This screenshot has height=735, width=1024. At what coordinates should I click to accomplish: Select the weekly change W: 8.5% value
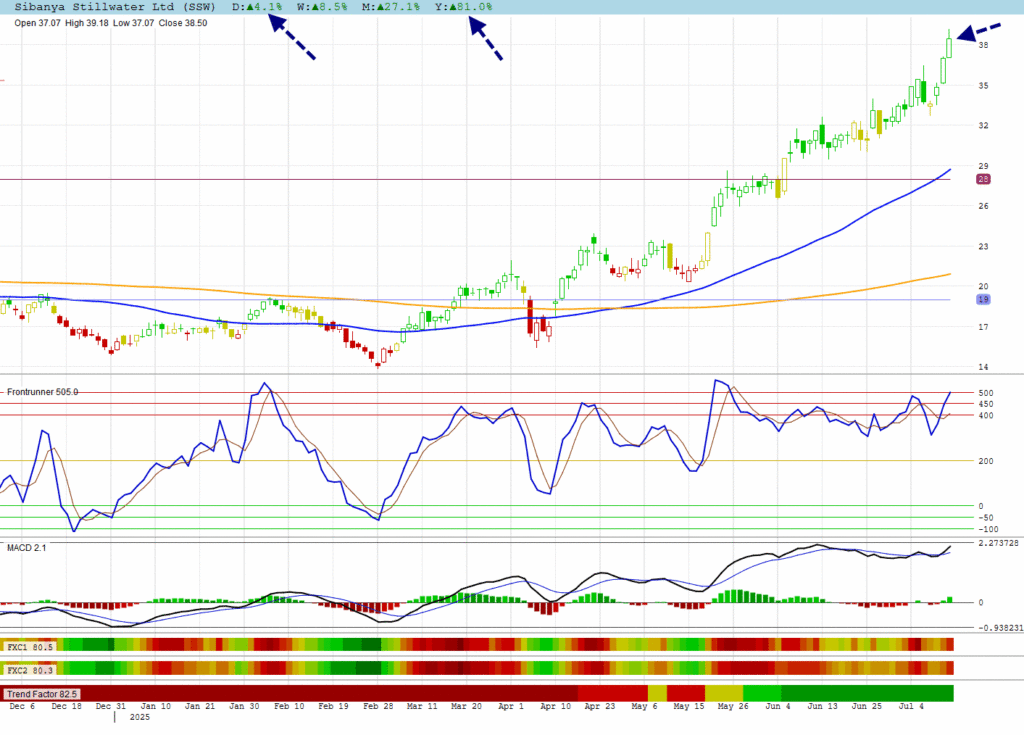click(x=322, y=7)
